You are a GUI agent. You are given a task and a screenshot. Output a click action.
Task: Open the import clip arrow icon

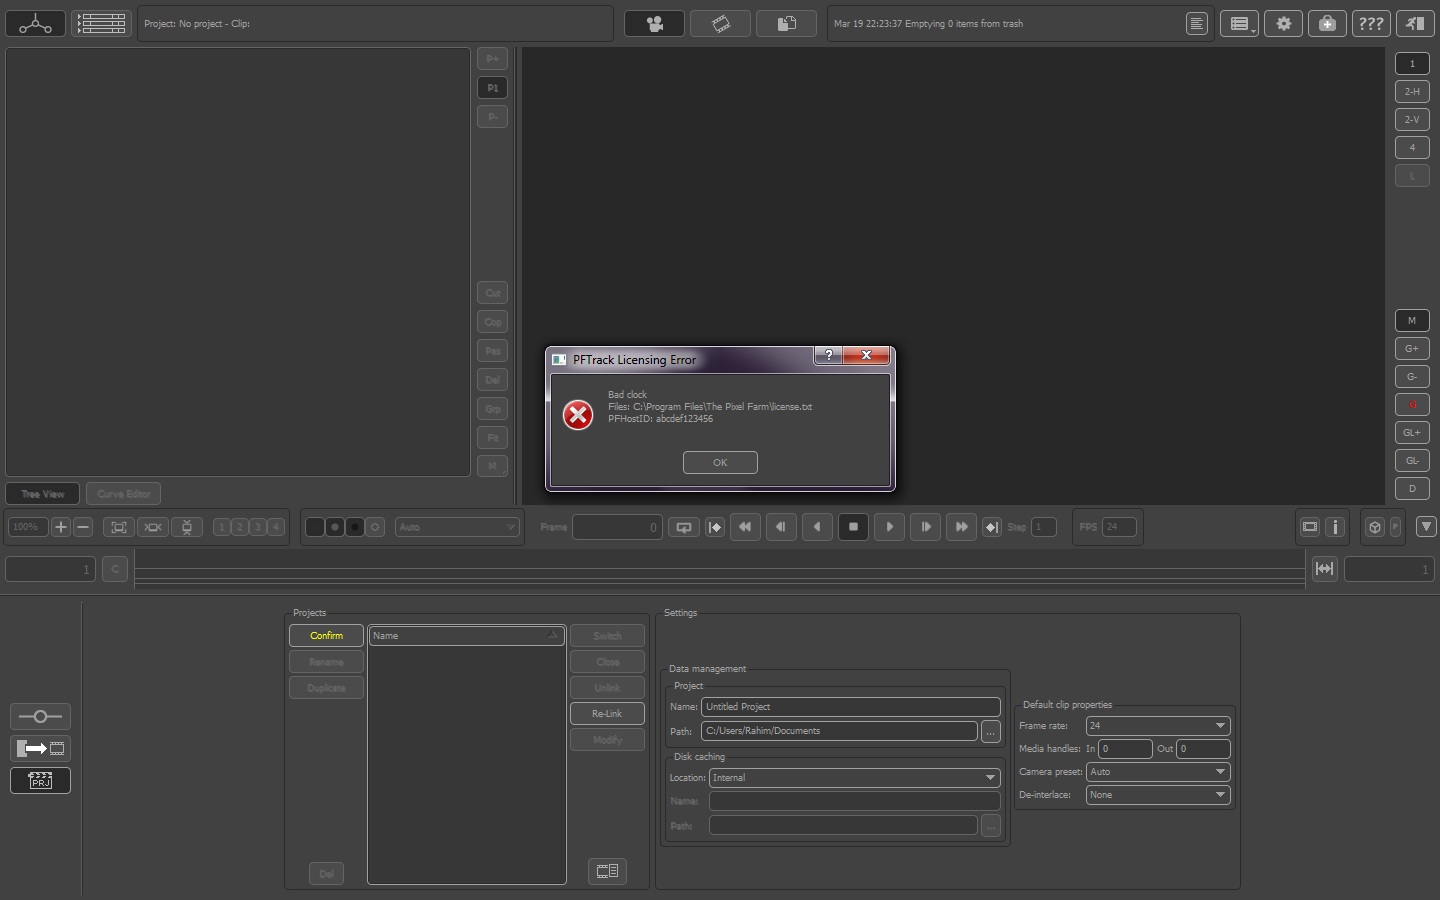[x=40, y=748]
